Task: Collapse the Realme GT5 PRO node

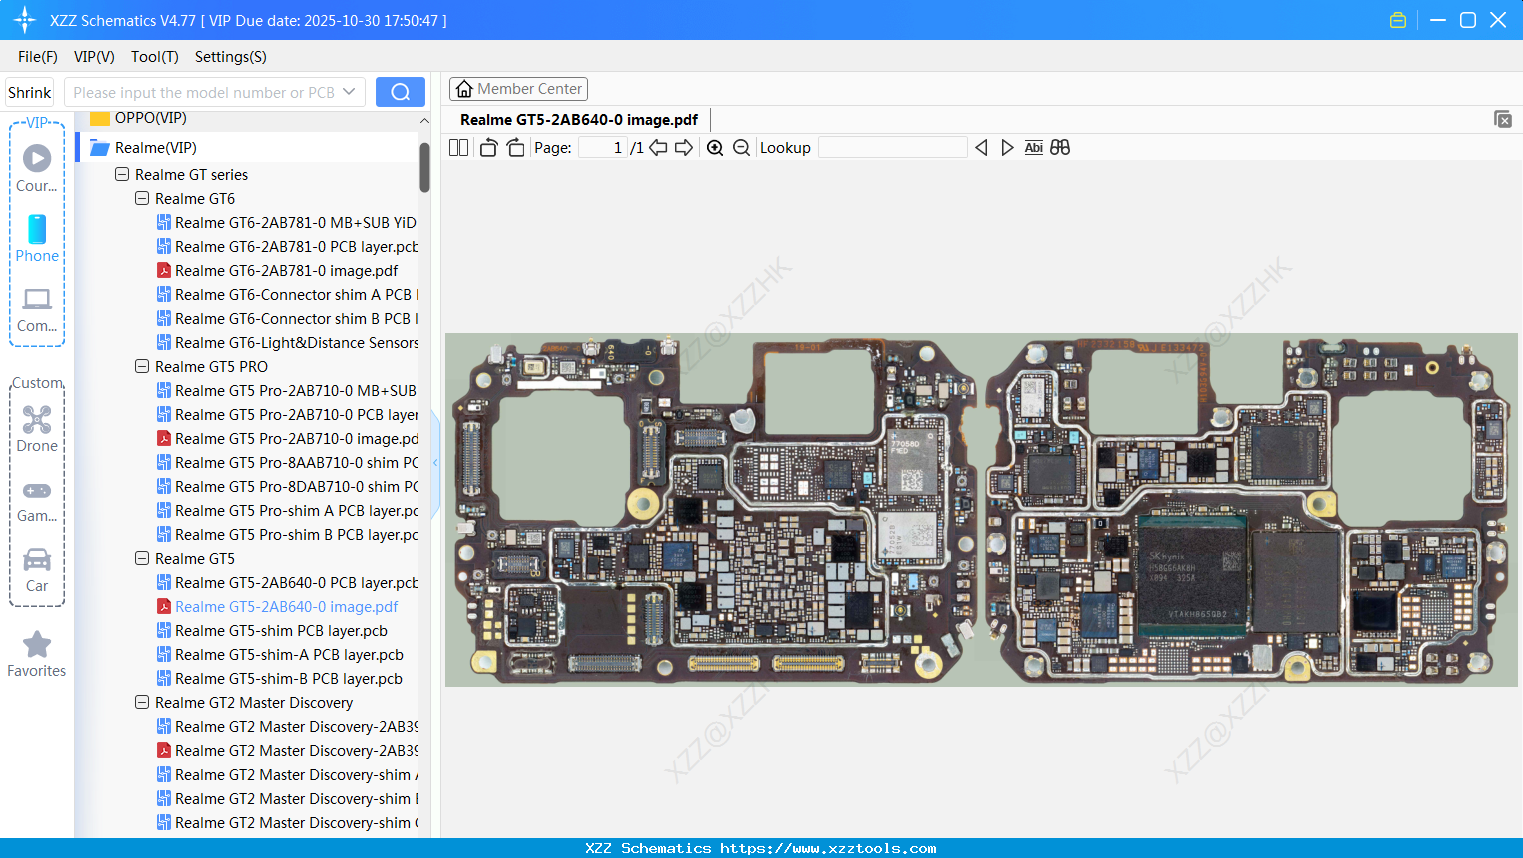Action: (x=142, y=366)
